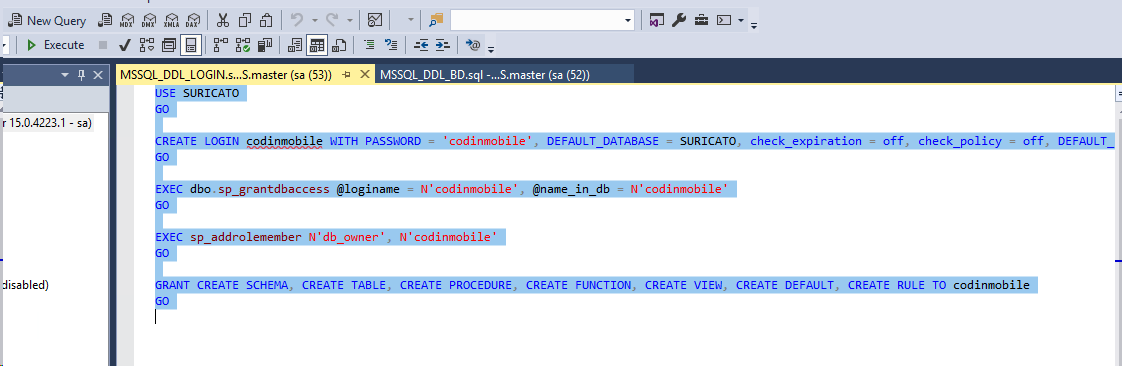Toggle Include Client Statistics
Image resolution: width=1122 pixels, height=366 pixels.
265,45
